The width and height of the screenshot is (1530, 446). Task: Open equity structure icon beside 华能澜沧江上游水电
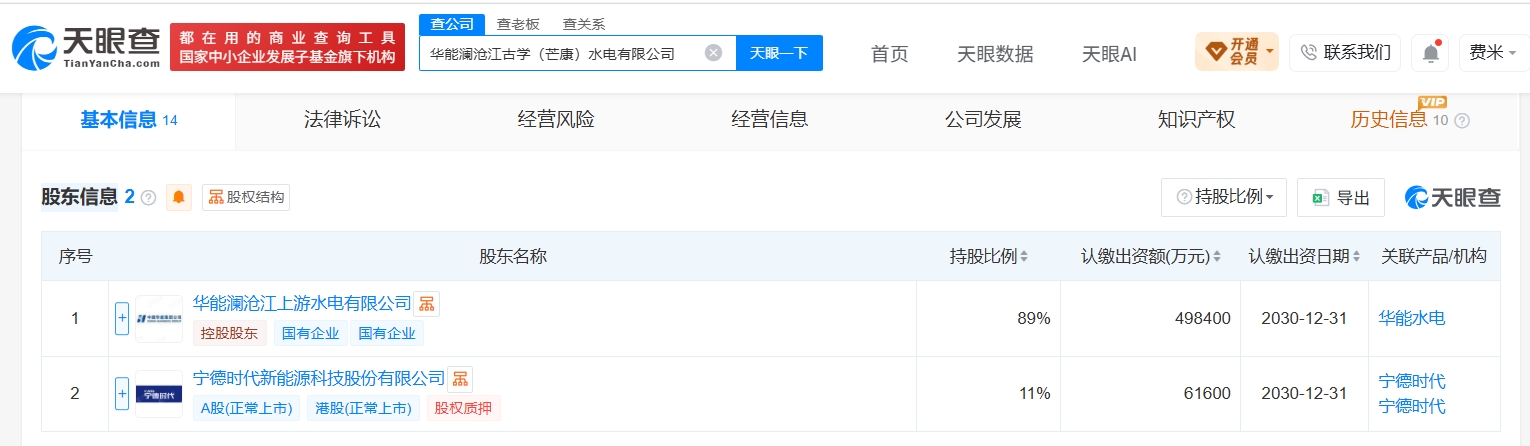coord(426,303)
